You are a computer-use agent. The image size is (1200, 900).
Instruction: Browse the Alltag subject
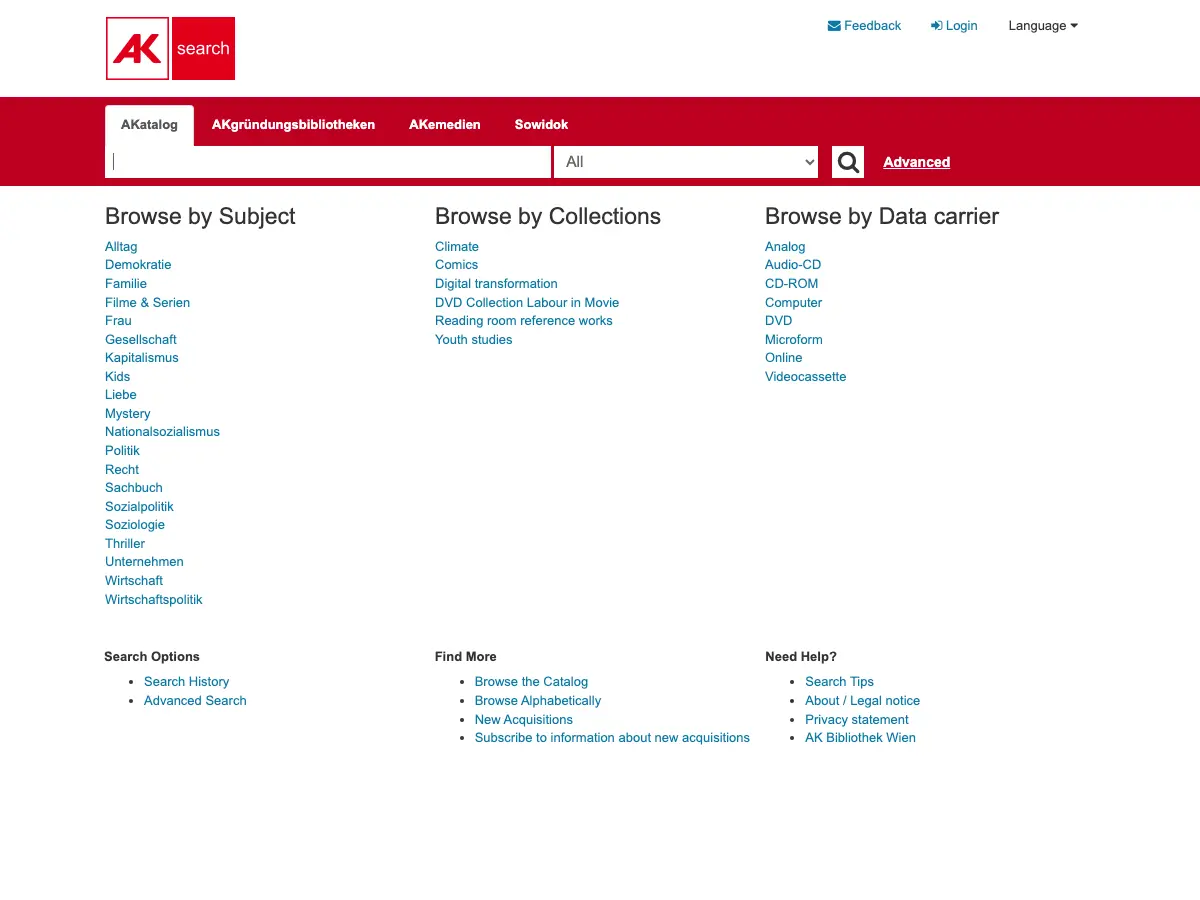coord(121,246)
